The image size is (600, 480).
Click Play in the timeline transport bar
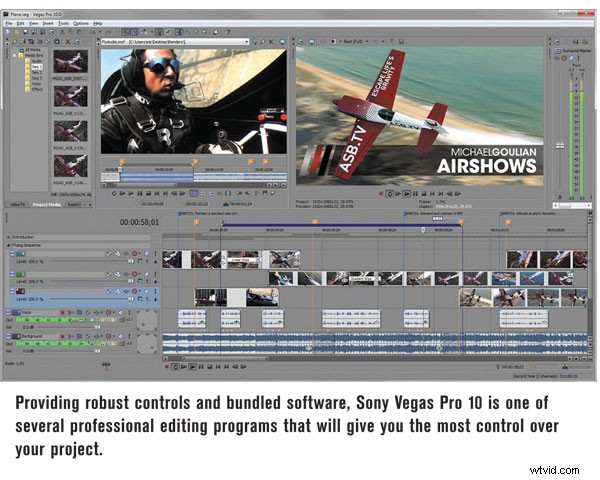click(x=192, y=367)
